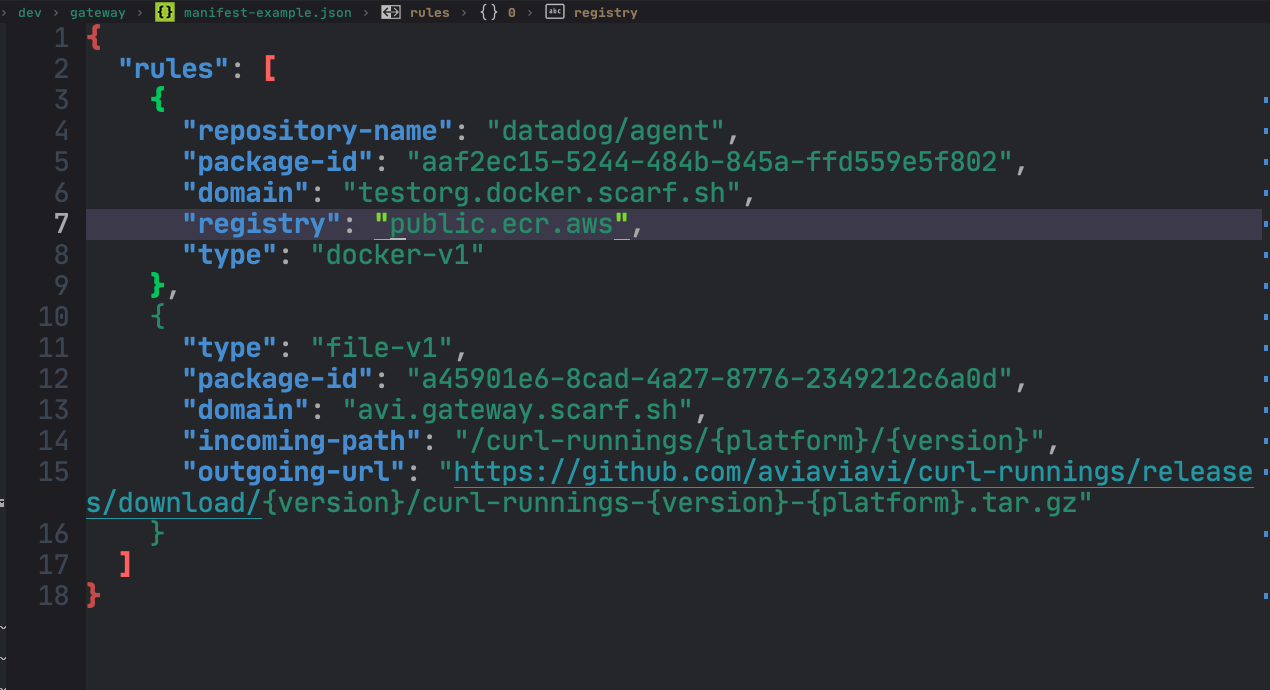Click the braces icon beside 0 breadcrumb
This screenshot has height=690, width=1270.
tap(489, 12)
